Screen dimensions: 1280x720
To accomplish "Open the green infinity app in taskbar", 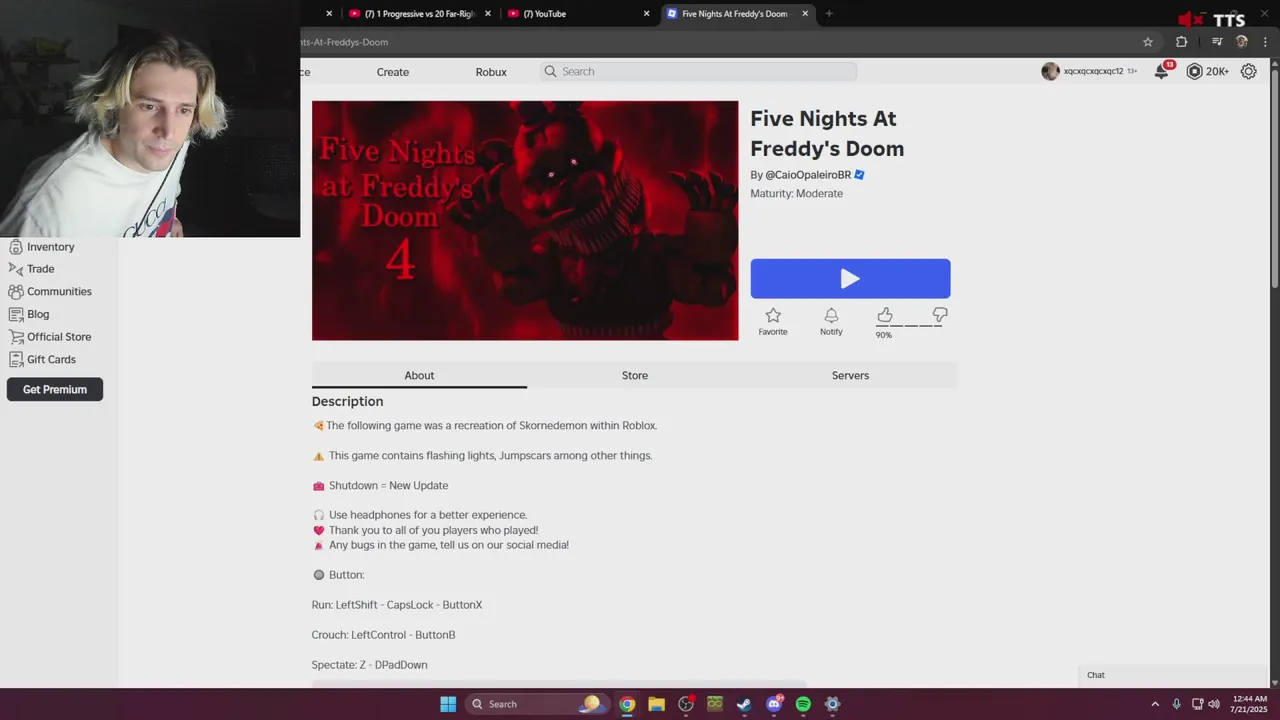I will click(x=715, y=704).
